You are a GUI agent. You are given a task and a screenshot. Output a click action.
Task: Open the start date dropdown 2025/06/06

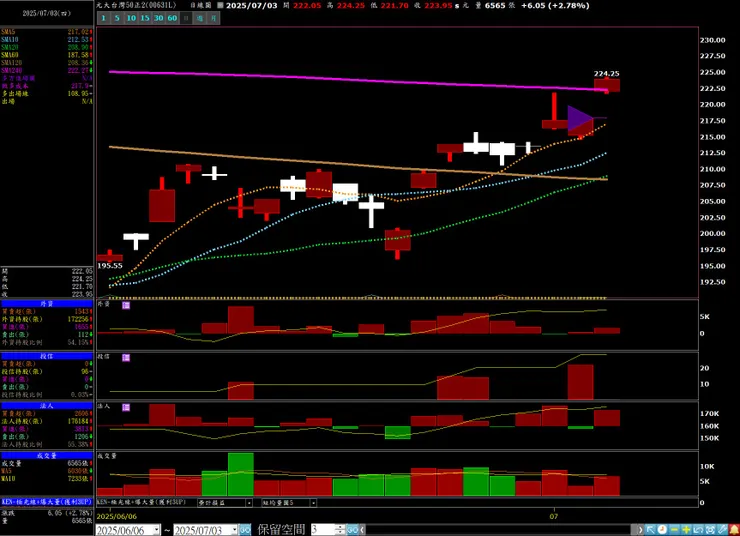[x=157, y=530]
